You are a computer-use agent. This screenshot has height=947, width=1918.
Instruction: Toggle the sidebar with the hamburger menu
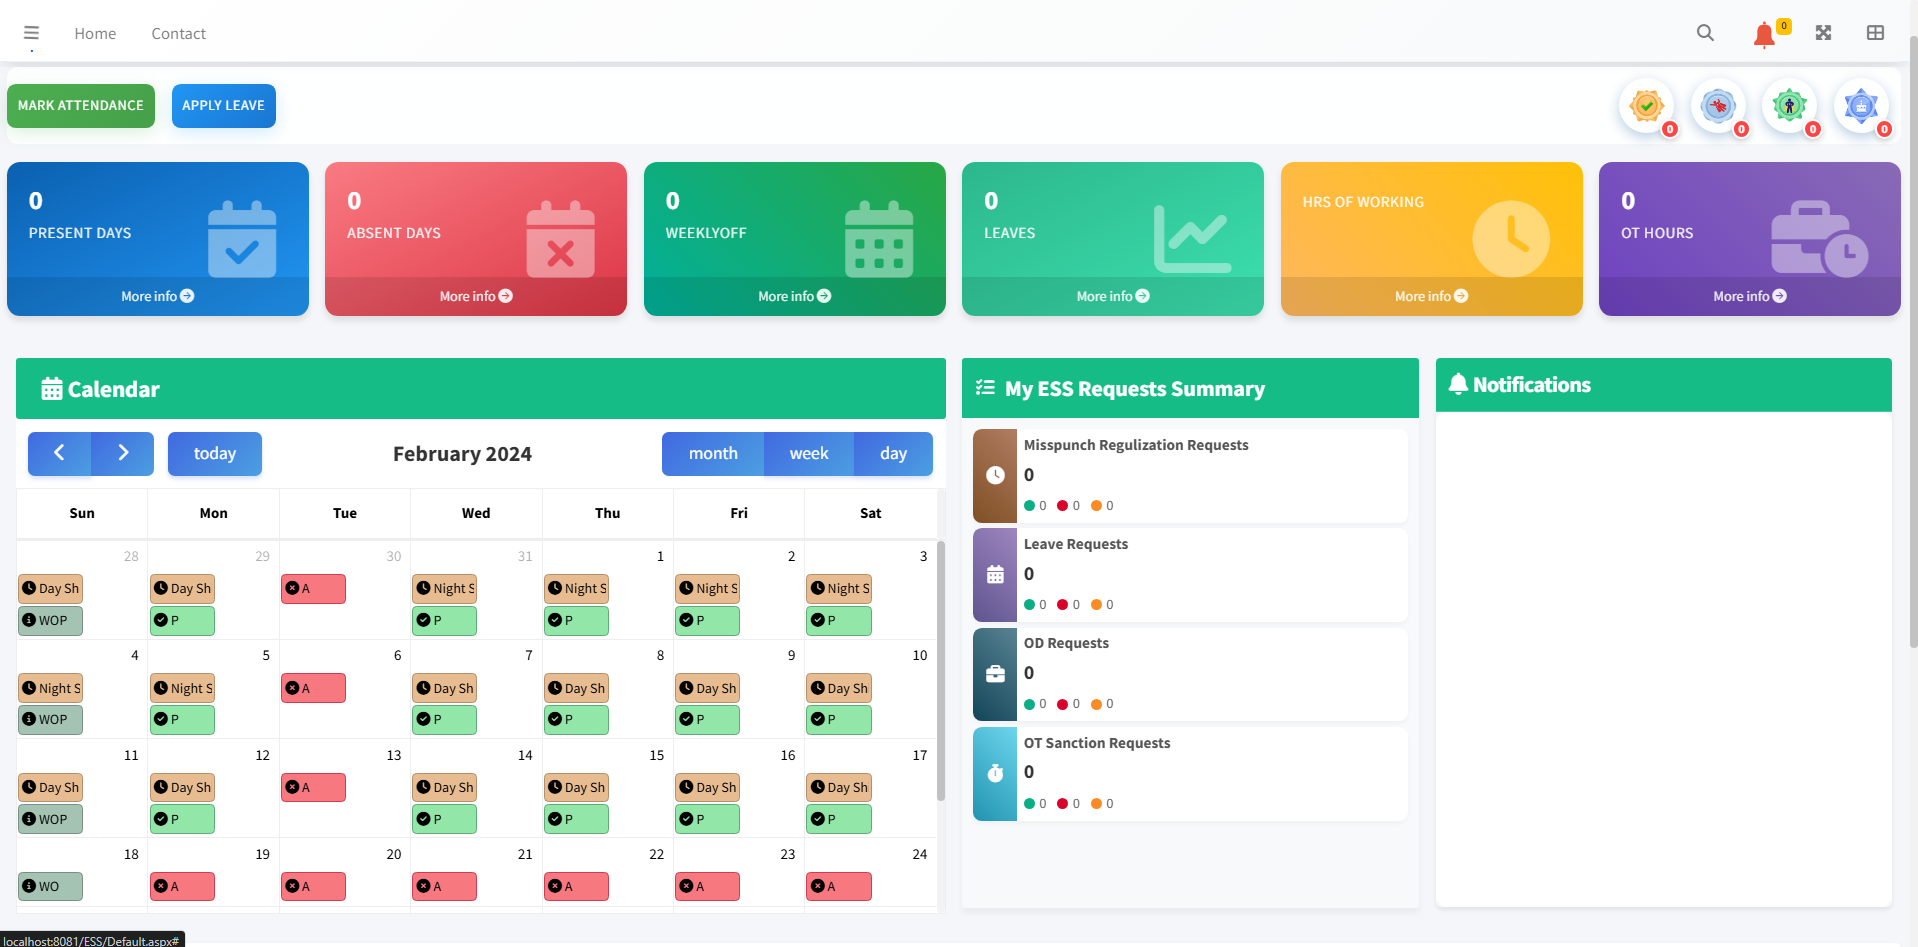[31, 32]
